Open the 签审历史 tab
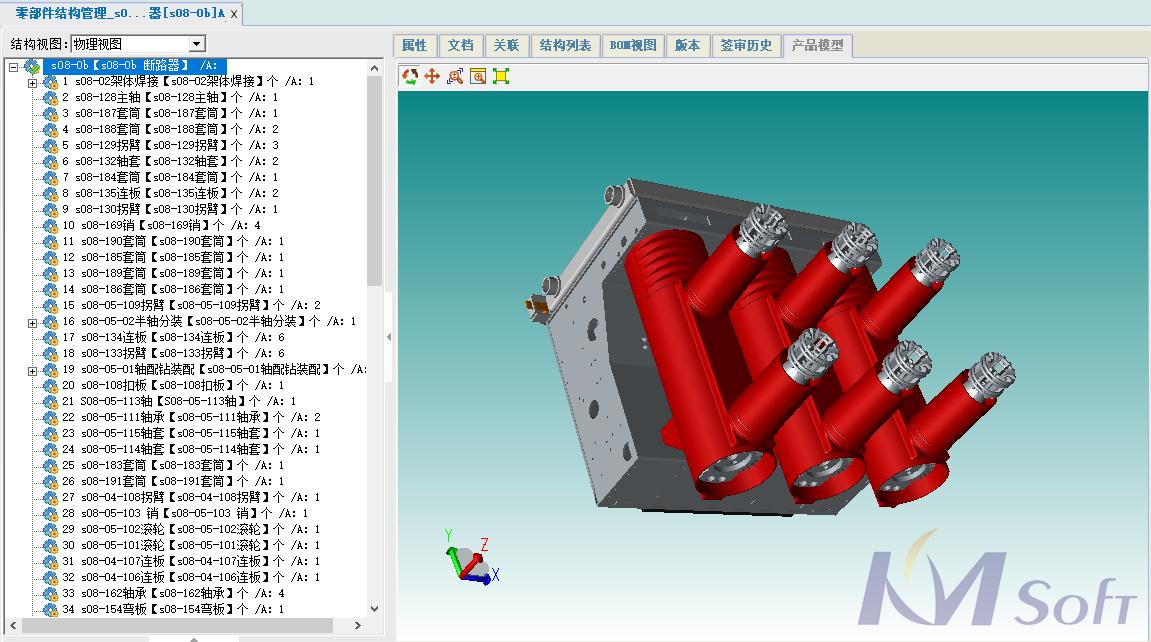The width and height of the screenshot is (1151, 642). (x=747, y=45)
